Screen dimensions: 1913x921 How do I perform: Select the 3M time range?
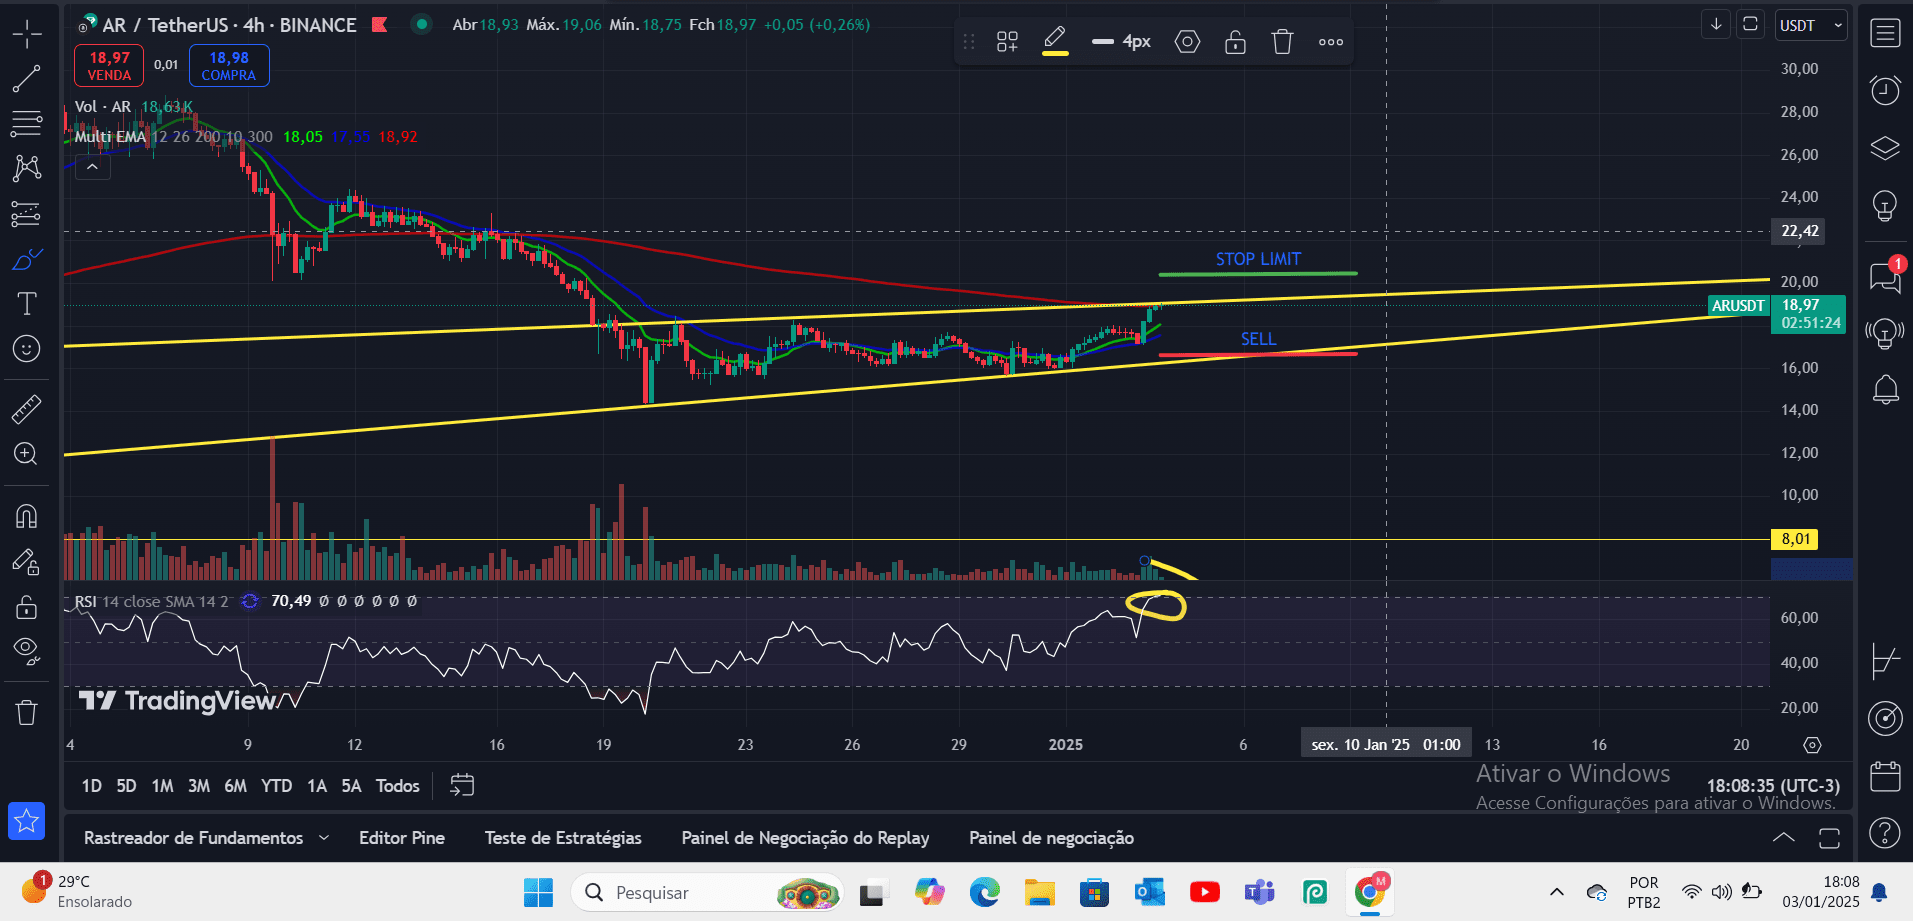click(199, 786)
